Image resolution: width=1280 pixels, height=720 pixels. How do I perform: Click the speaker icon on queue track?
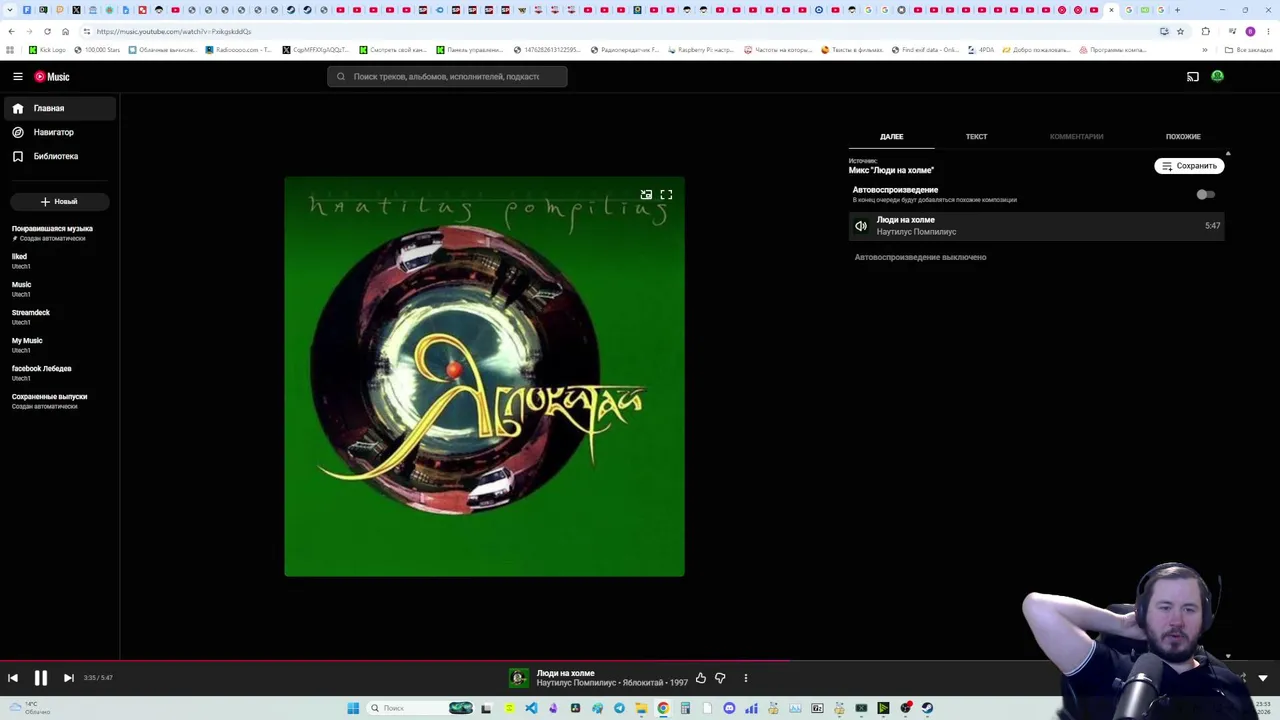click(861, 226)
